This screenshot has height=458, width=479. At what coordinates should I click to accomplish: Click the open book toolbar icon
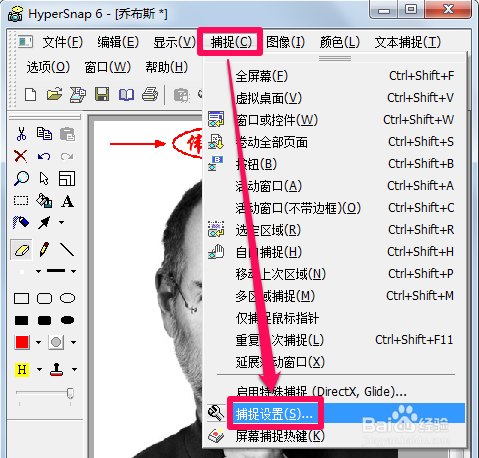click(126, 95)
